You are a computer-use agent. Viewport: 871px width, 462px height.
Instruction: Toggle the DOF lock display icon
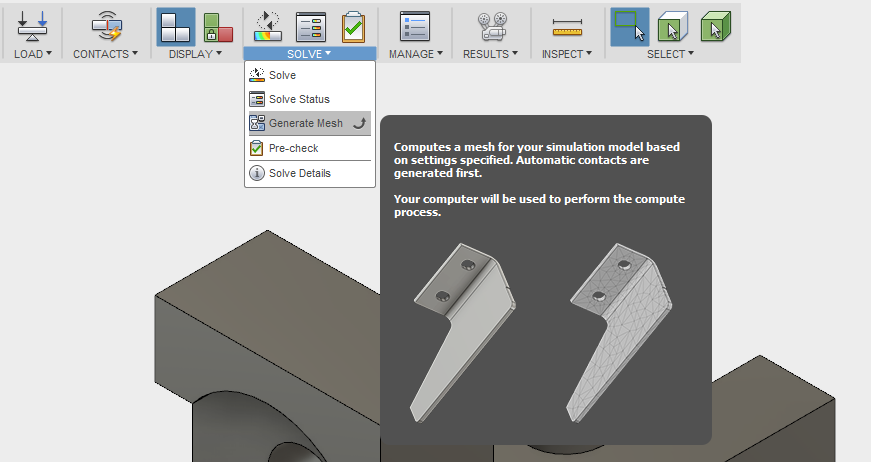coord(217,26)
